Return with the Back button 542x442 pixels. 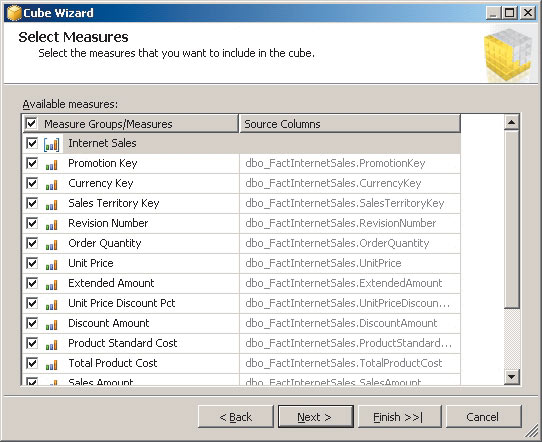(236, 417)
